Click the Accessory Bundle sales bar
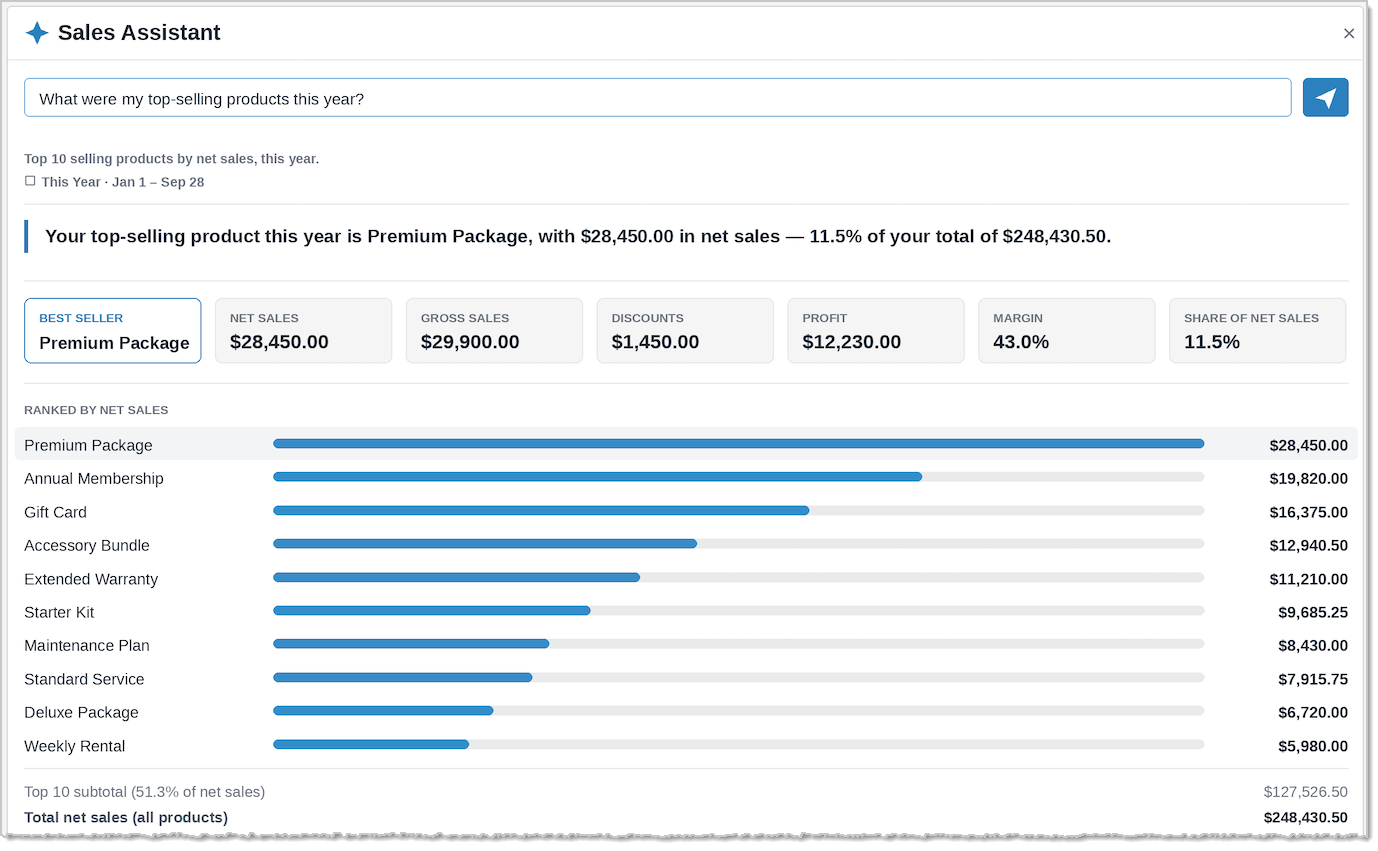Image resolution: width=1378 pixels, height=851 pixels. click(x=485, y=544)
